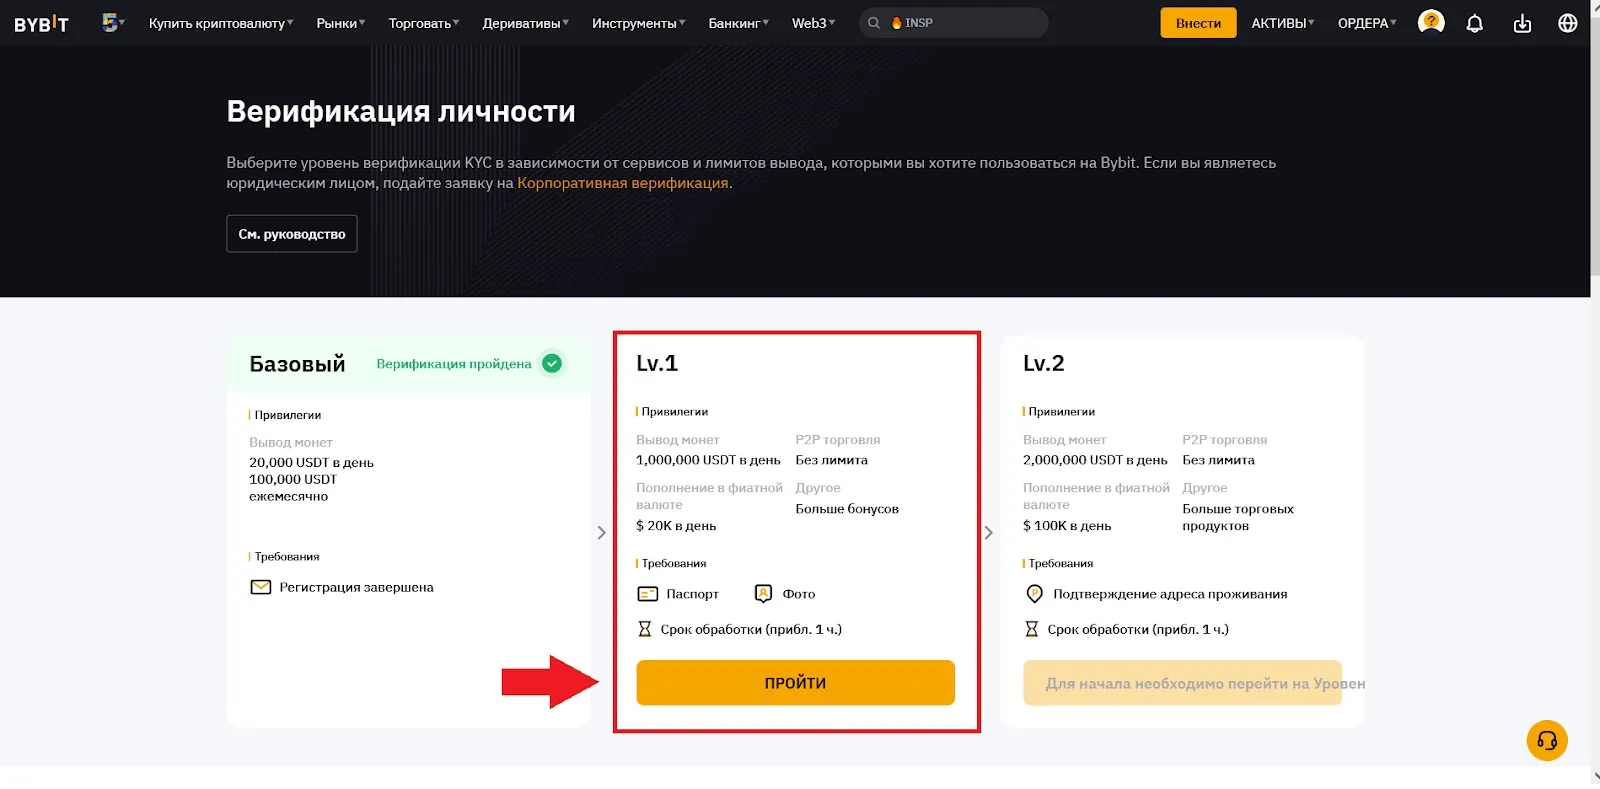Open the language globe icon
The image size is (1600, 789).
coord(1567,23)
